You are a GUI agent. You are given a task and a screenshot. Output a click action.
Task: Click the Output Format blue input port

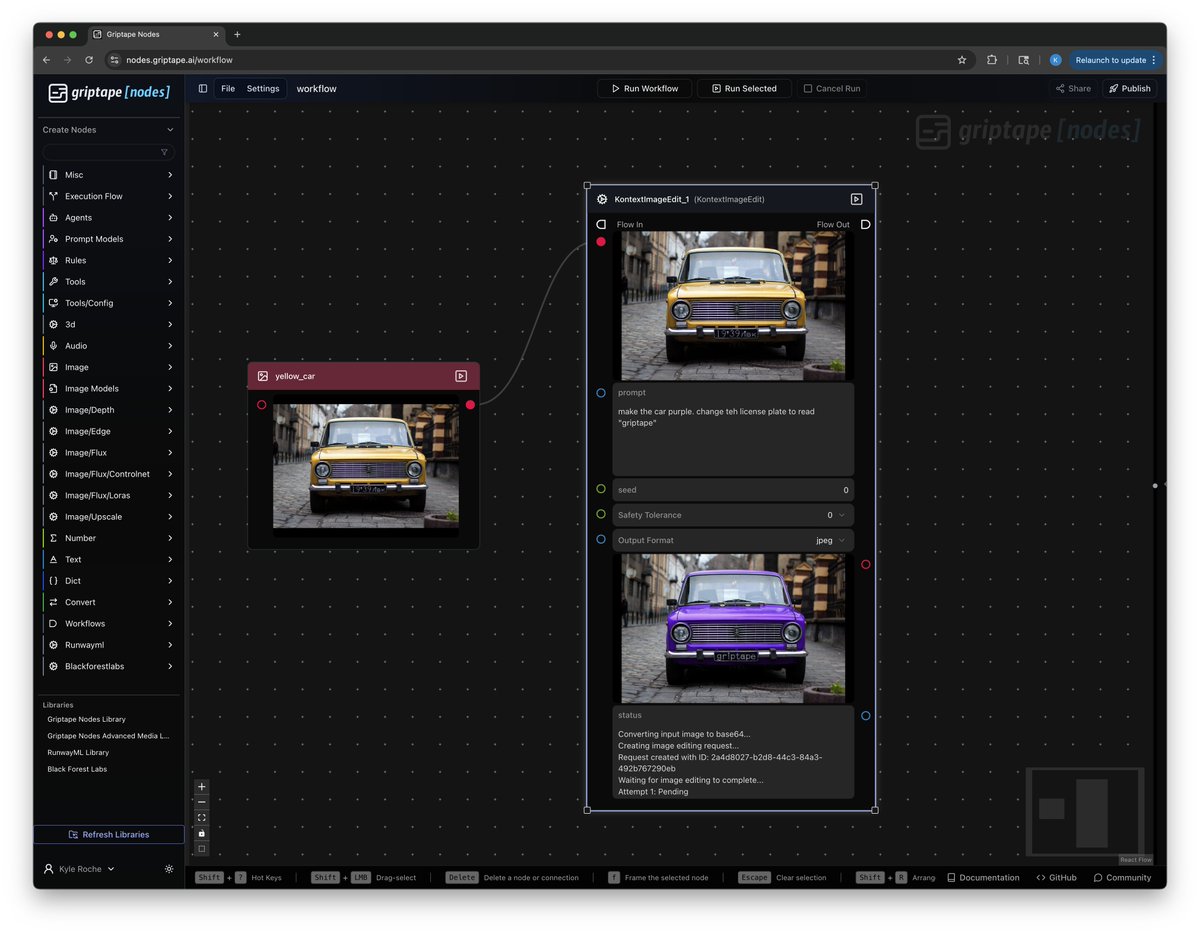click(x=601, y=540)
